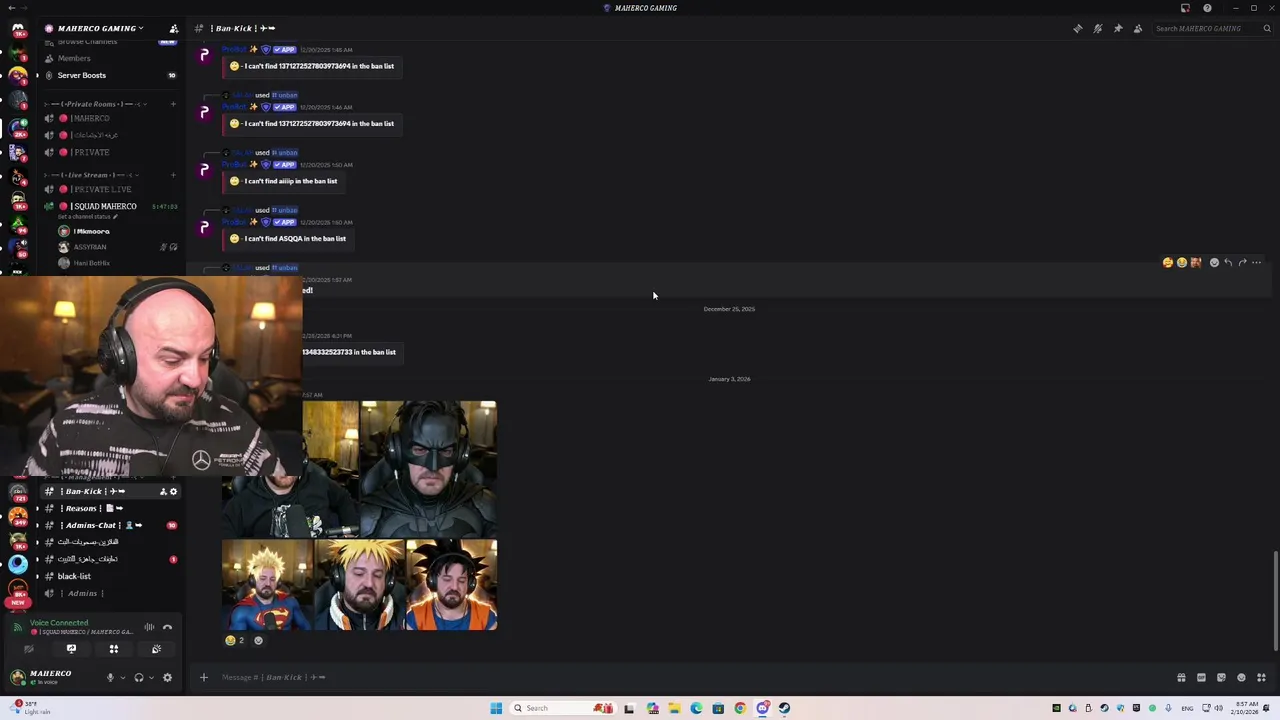Open the apps launcher icon in message bar
The width and height of the screenshot is (1280, 720).
1261,677
